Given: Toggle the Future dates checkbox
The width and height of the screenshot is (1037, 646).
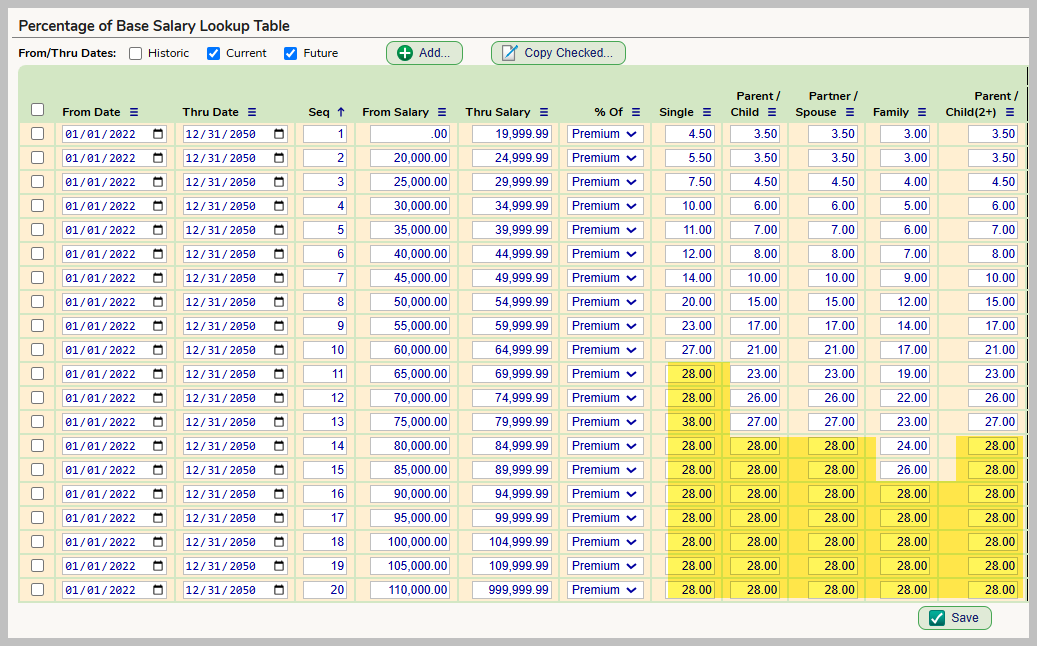Looking at the screenshot, I should pyautogui.click(x=291, y=53).
